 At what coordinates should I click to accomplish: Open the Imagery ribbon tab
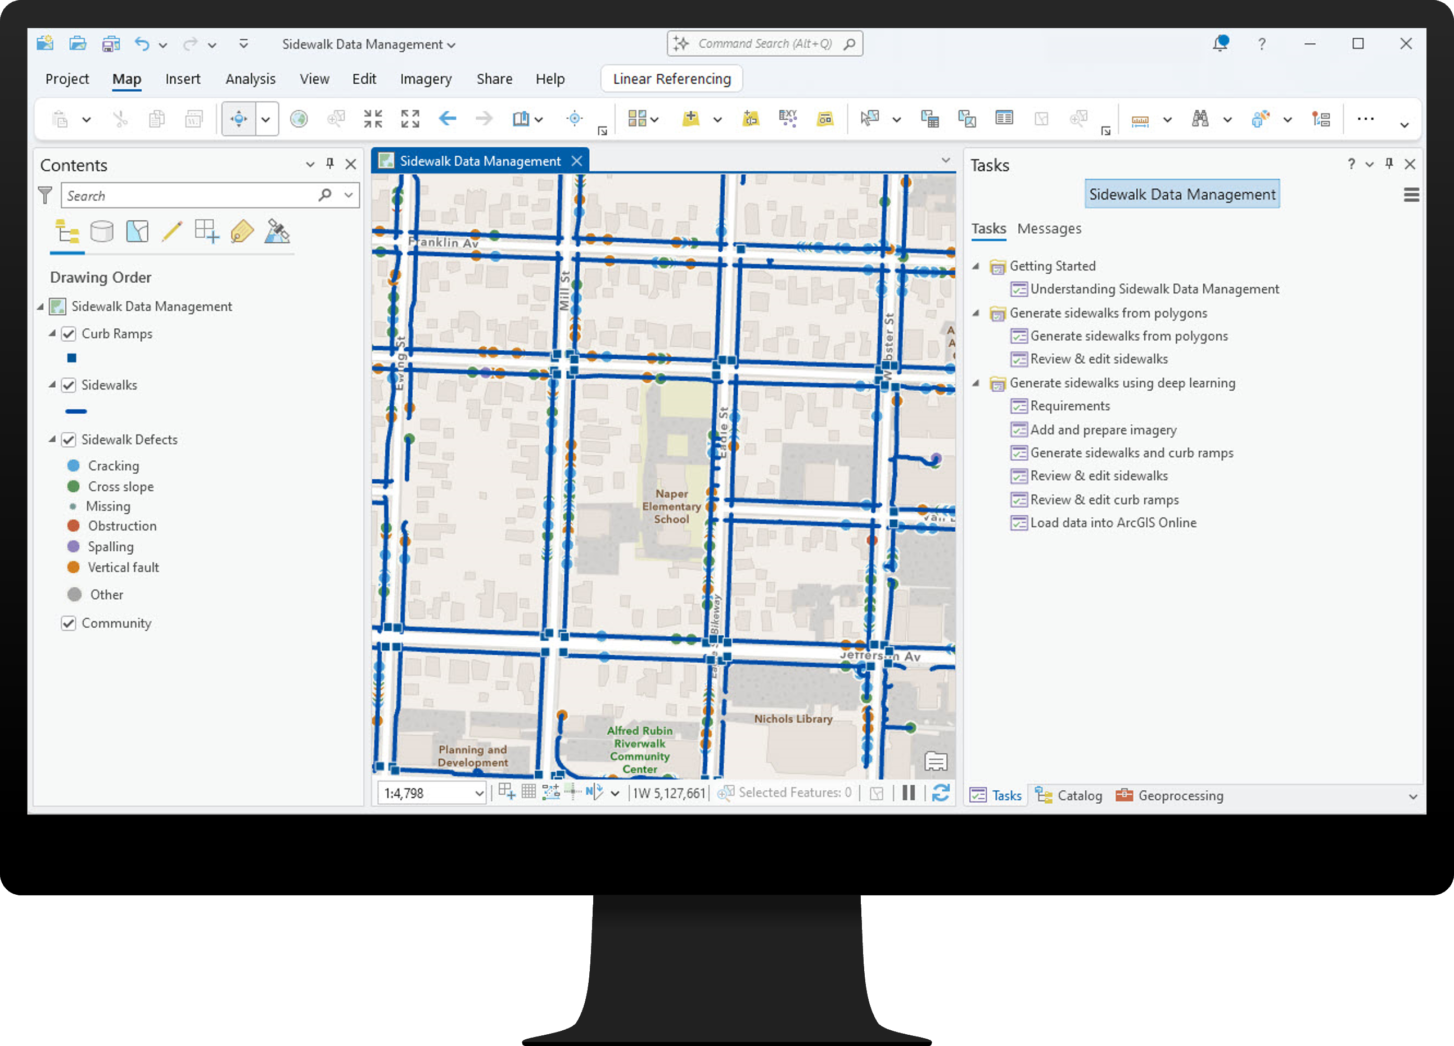tap(426, 78)
